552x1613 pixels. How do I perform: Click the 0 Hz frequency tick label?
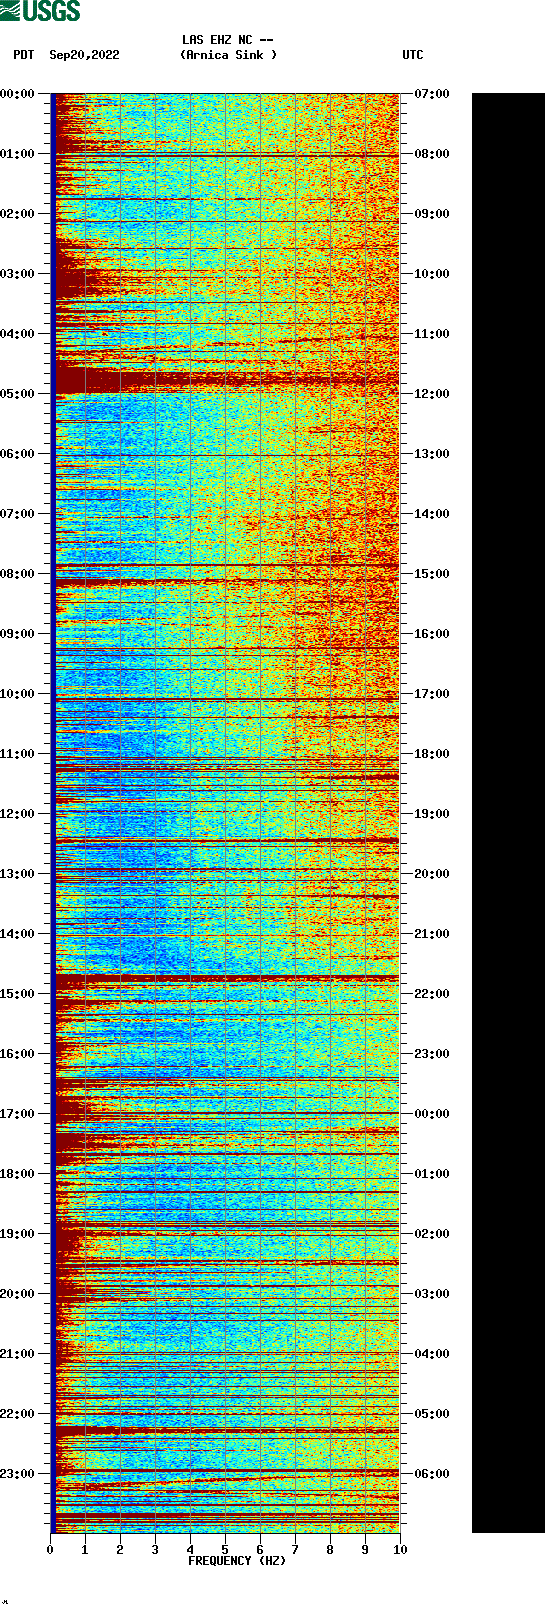[x=50, y=1550]
